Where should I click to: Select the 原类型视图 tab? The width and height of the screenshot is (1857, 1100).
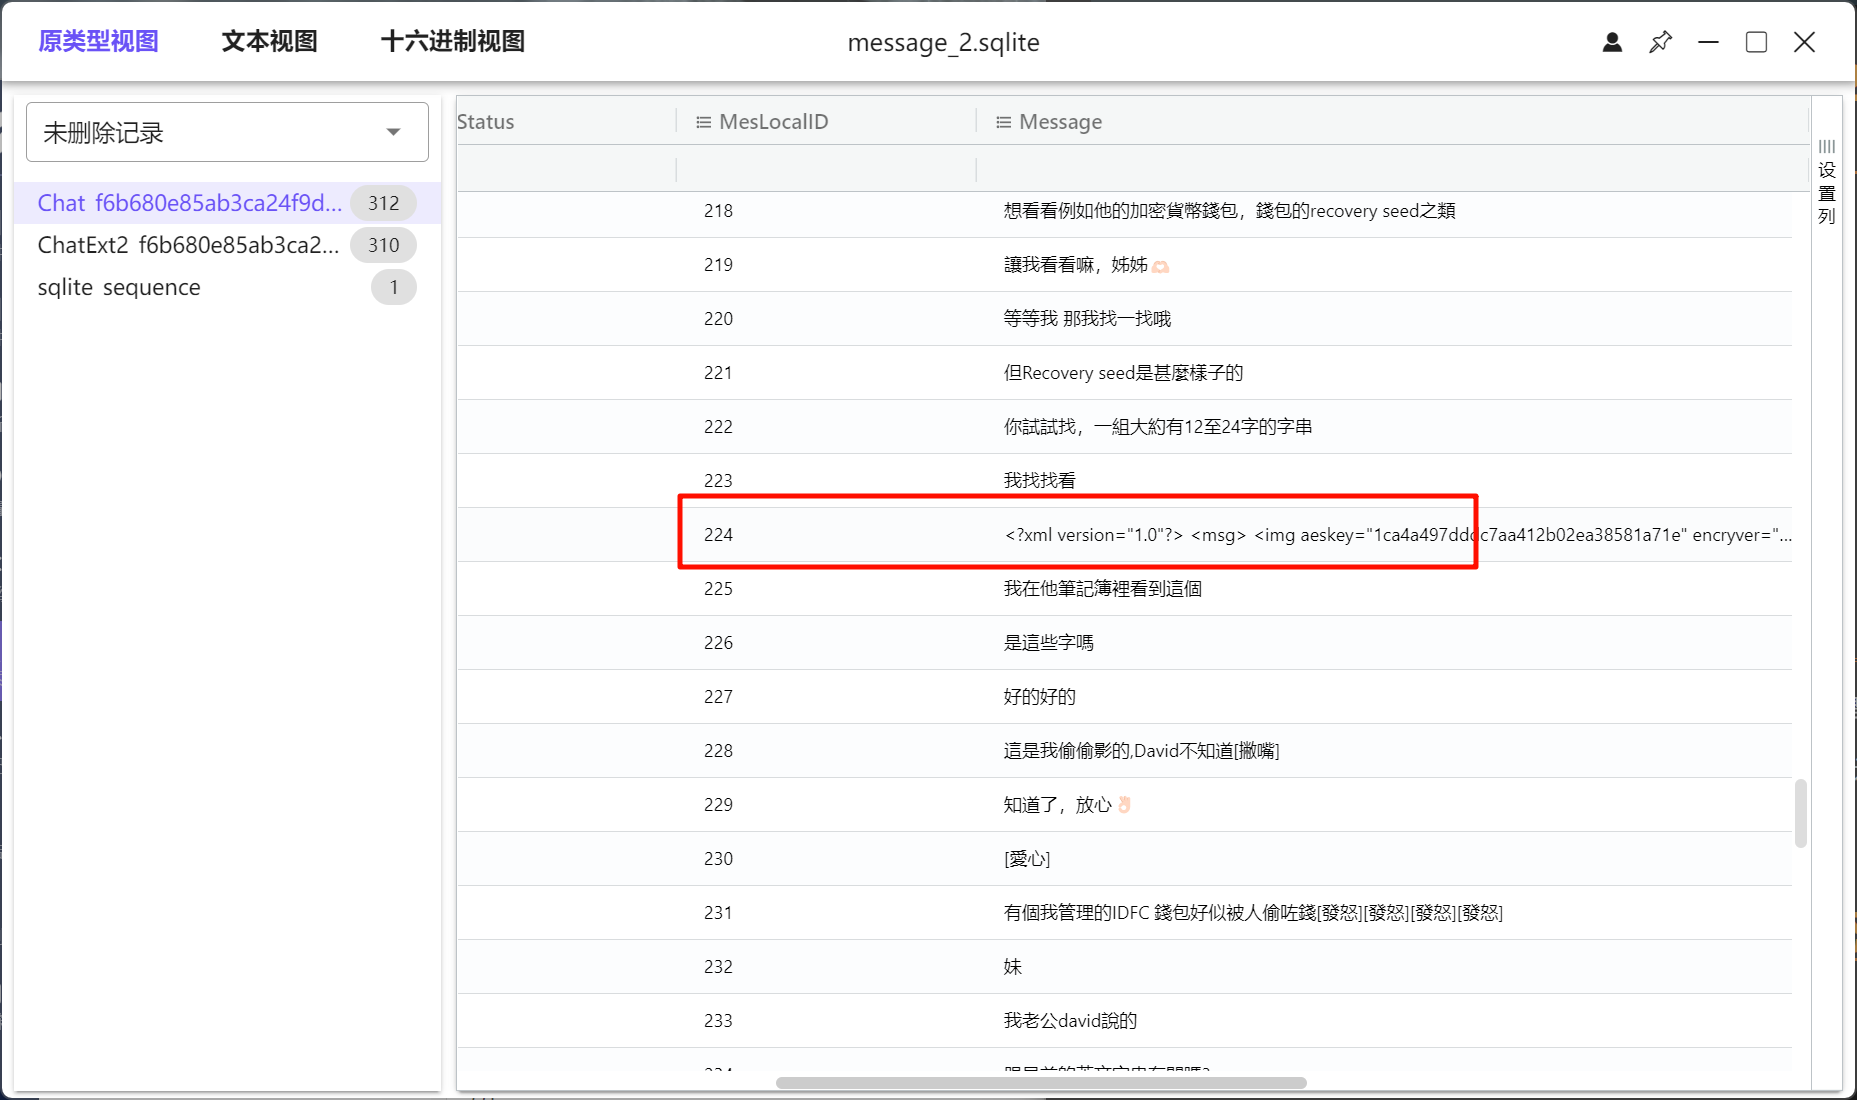coord(98,41)
